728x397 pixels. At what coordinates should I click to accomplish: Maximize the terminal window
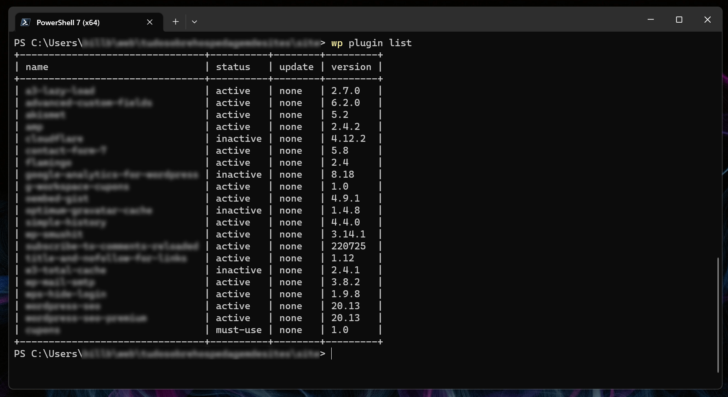(679, 20)
